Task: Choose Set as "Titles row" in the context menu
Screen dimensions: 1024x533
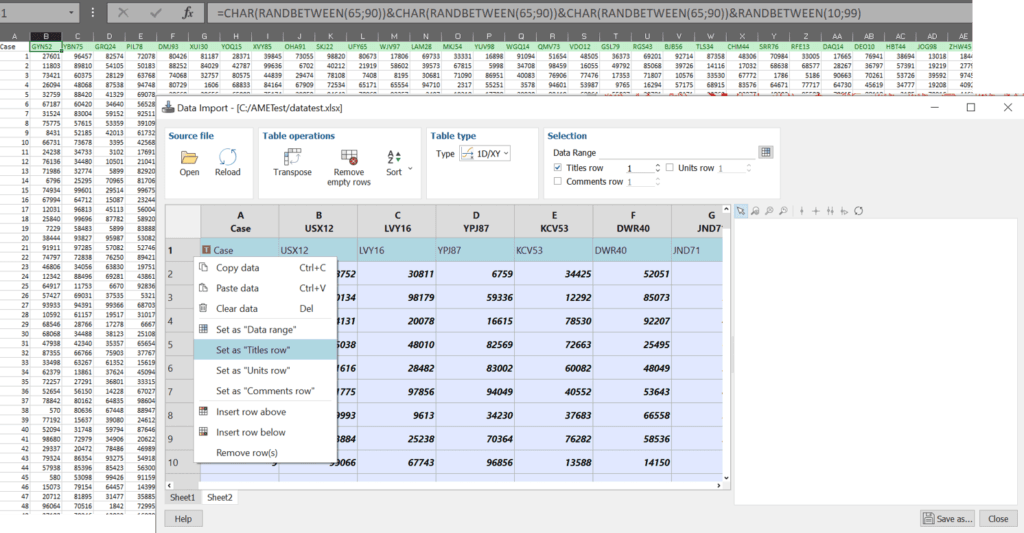Action: point(253,350)
